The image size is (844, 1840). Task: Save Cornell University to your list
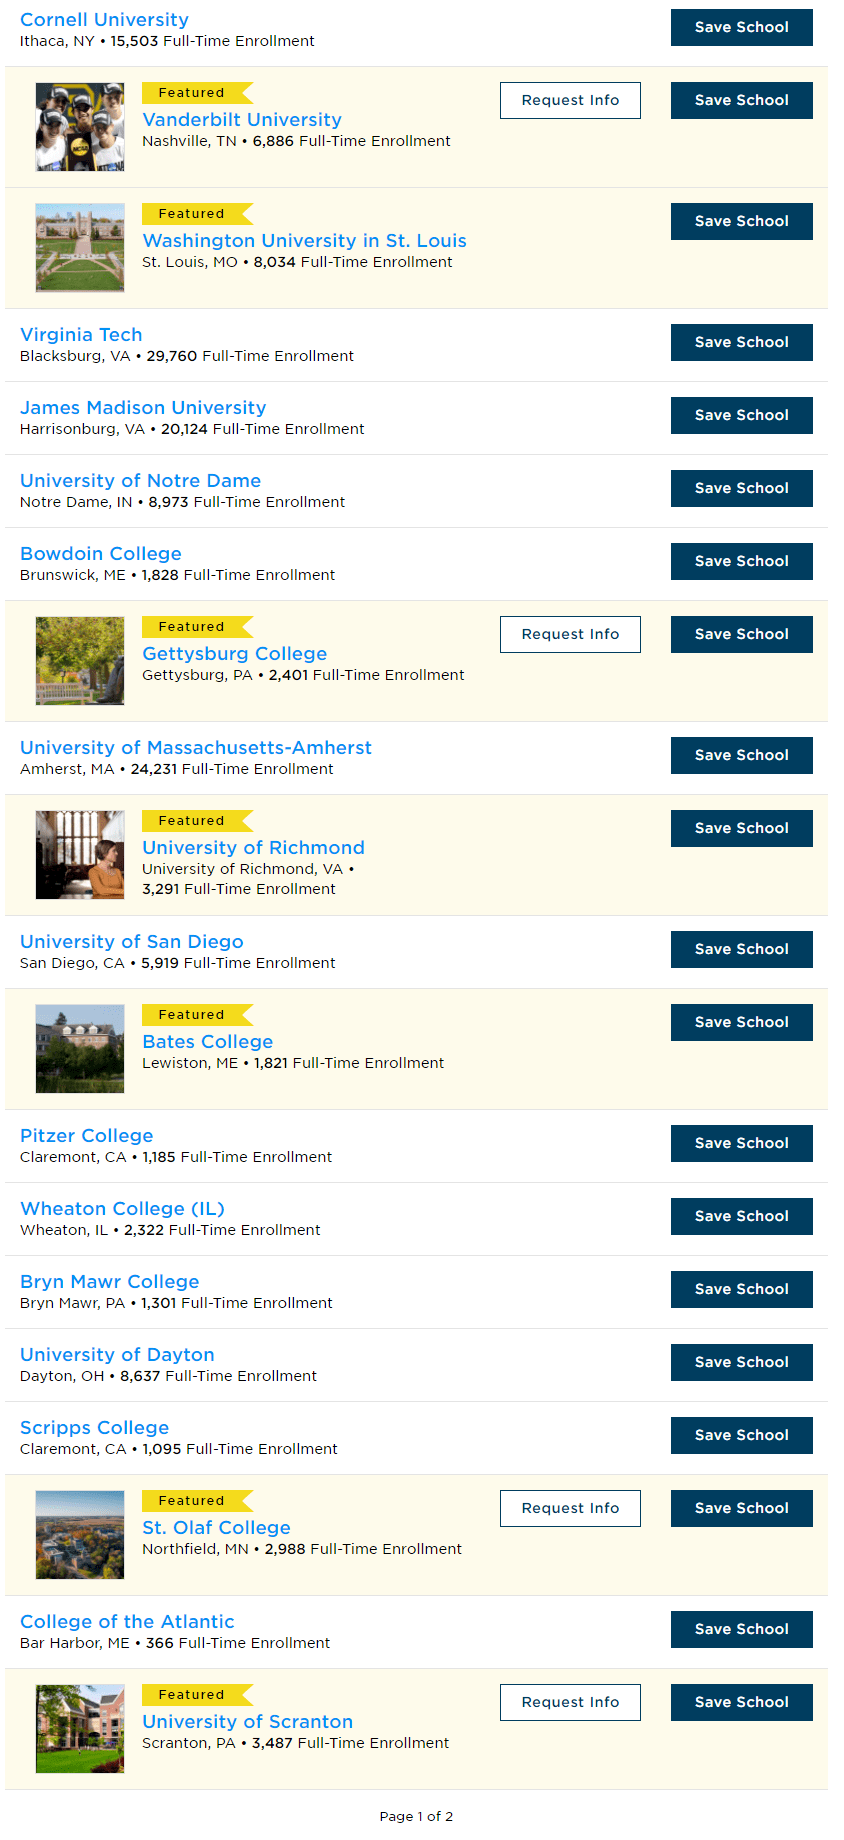tap(742, 27)
